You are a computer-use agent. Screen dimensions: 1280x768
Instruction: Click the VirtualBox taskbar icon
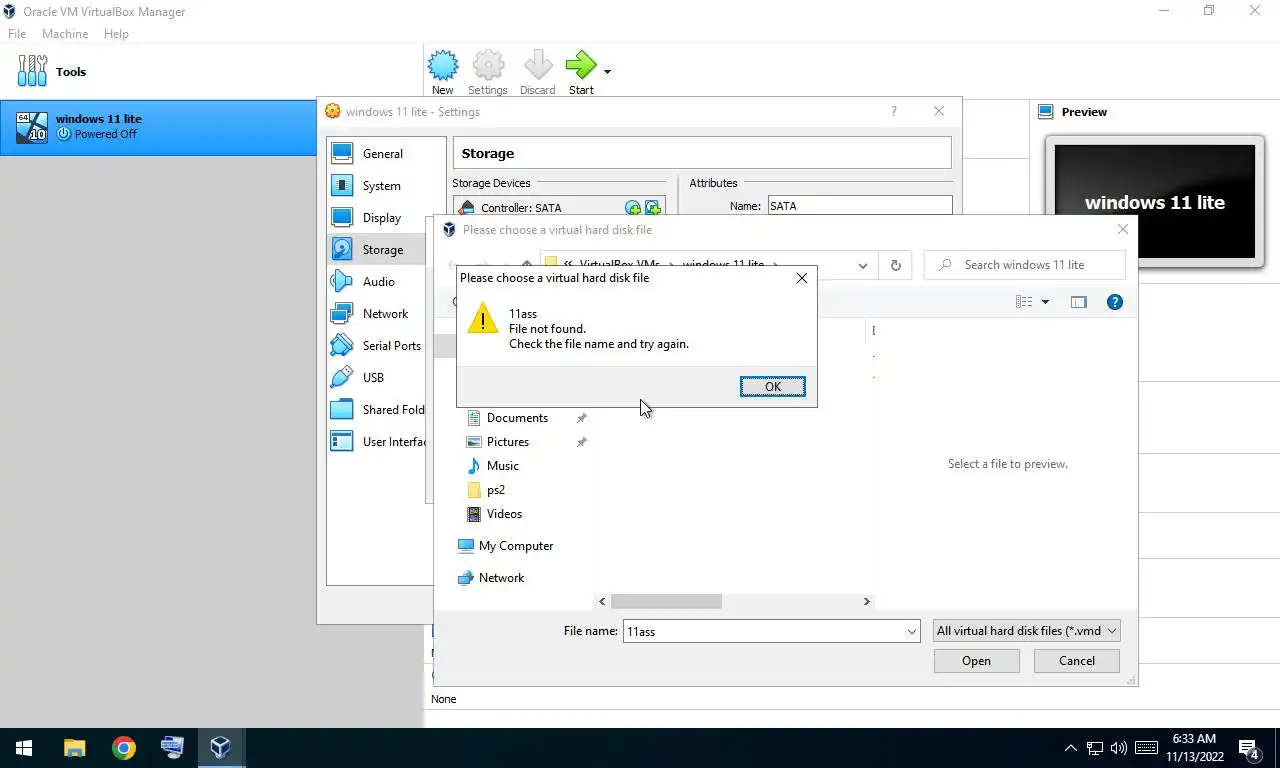click(x=220, y=748)
